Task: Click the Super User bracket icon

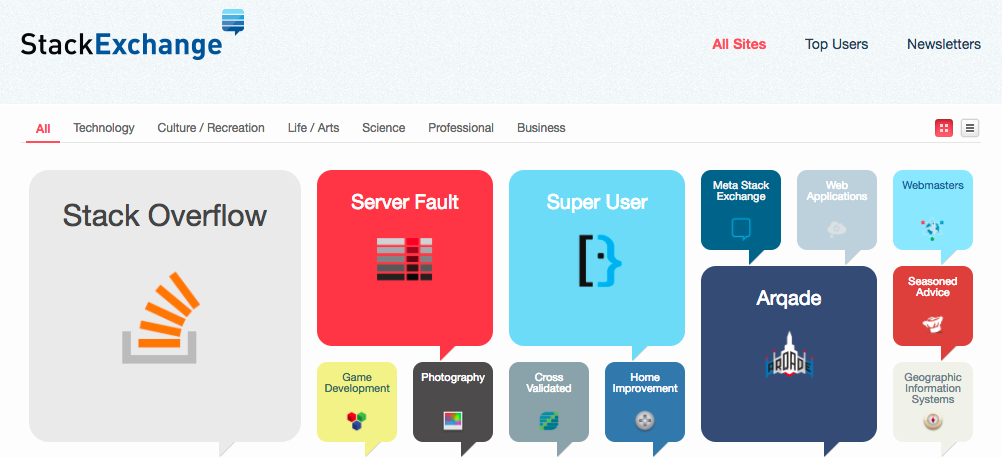Action: point(596,261)
